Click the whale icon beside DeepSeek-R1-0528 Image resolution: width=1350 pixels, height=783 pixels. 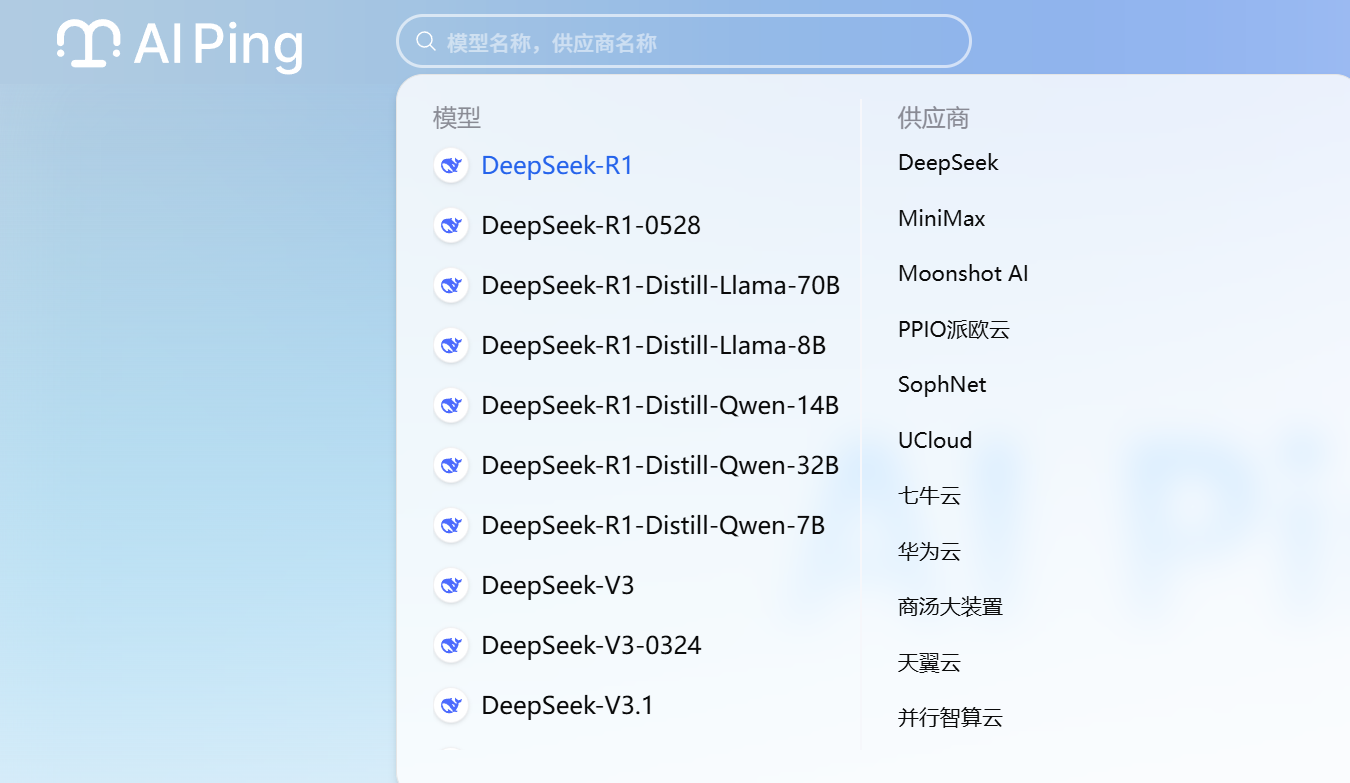pos(451,225)
